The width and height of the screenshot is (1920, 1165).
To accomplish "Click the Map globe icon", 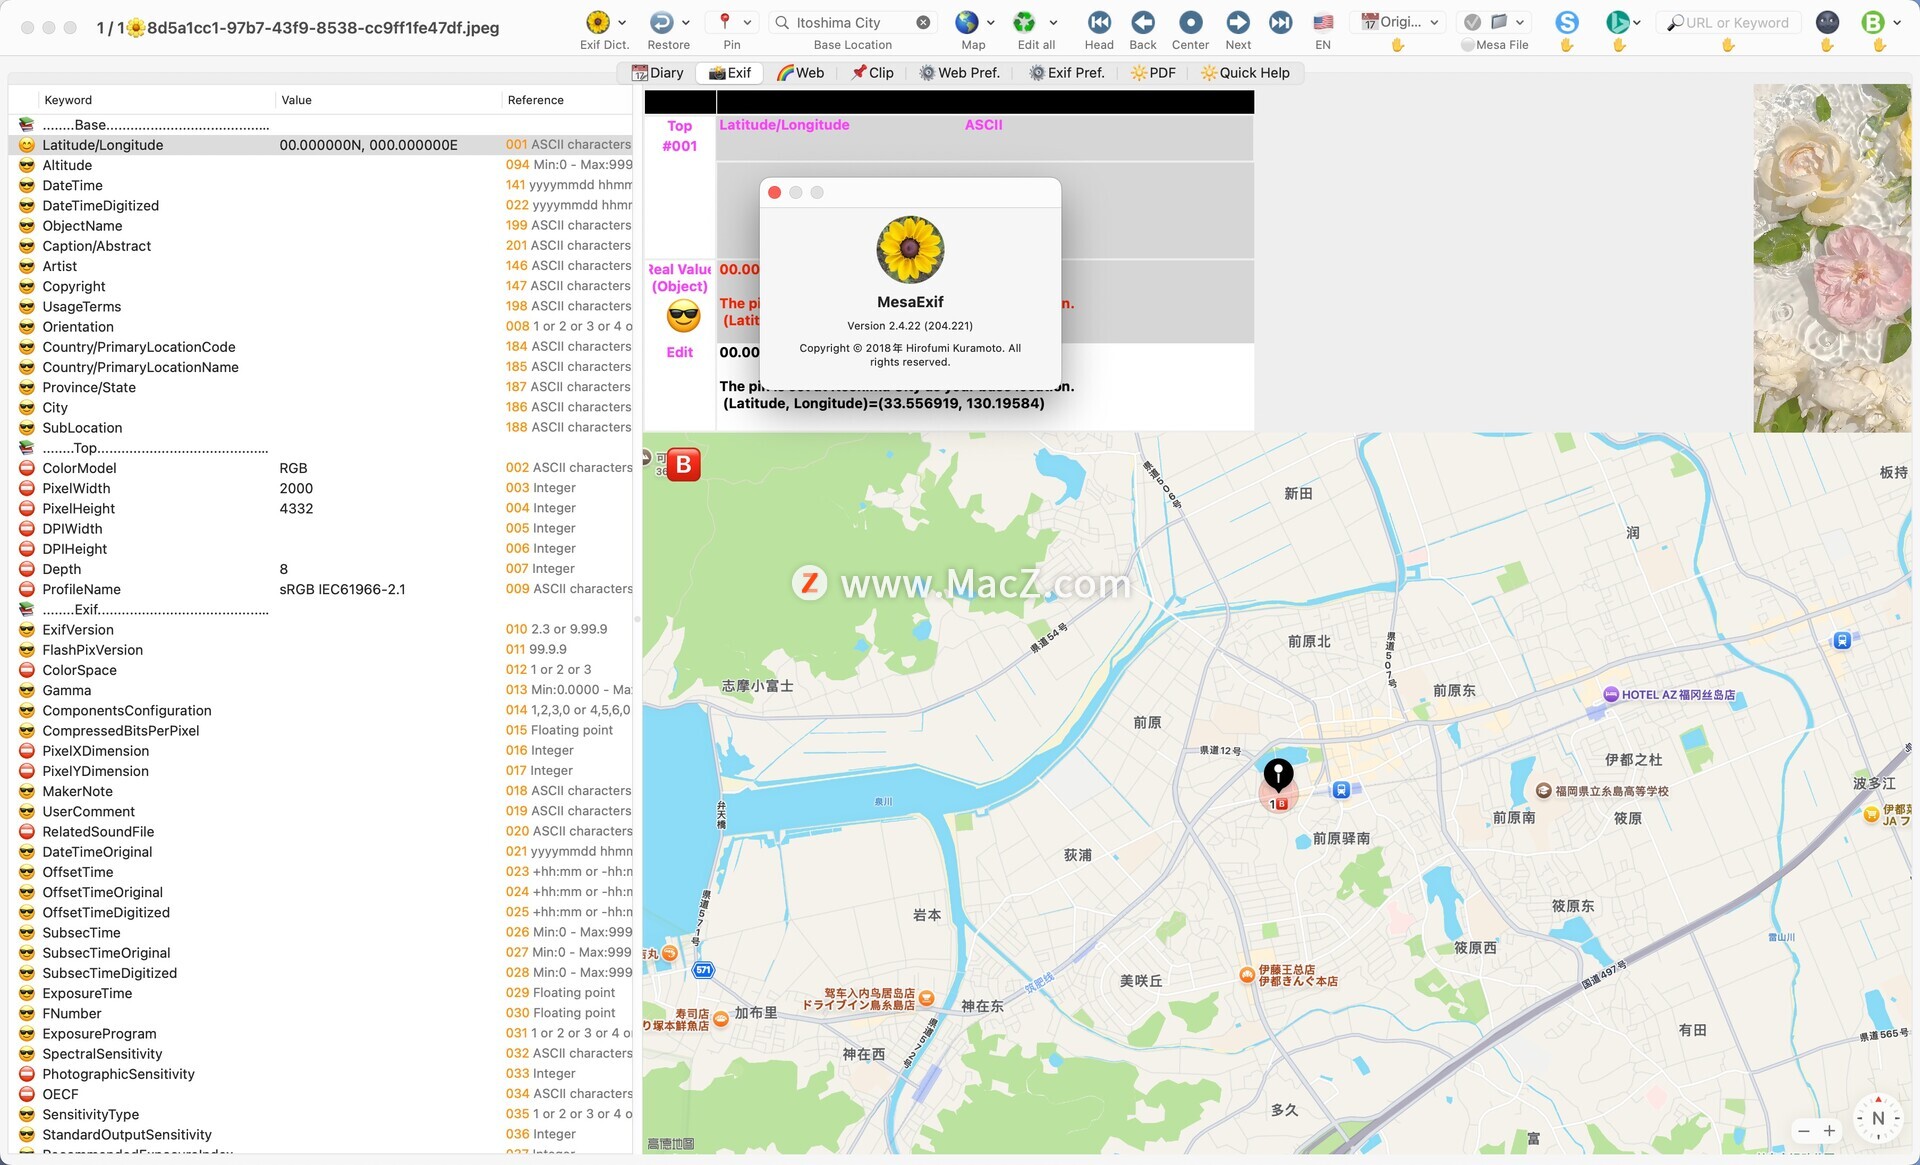I will 966,22.
